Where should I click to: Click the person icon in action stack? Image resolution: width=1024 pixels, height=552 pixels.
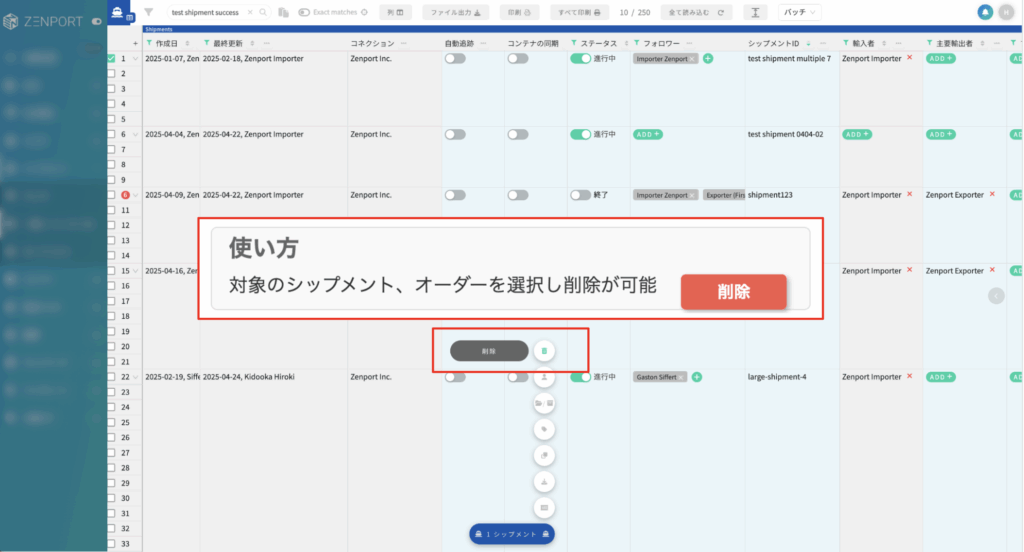click(544, 377)
